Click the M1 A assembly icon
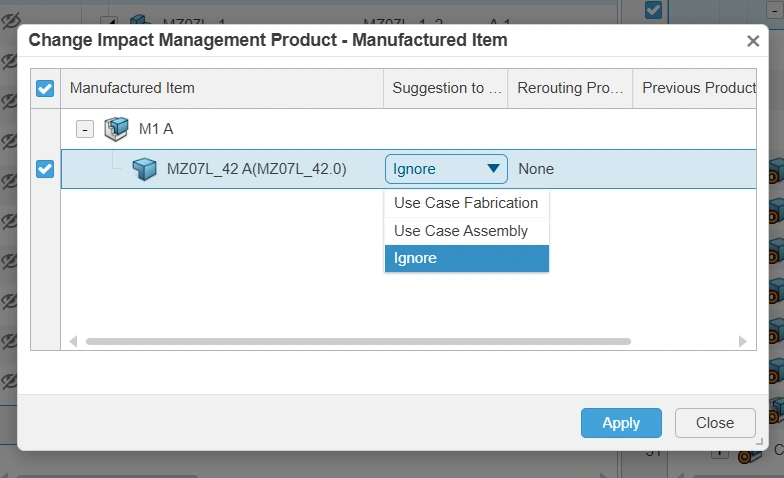Viewport: 784px width, 478px height. tap(117, 129)
